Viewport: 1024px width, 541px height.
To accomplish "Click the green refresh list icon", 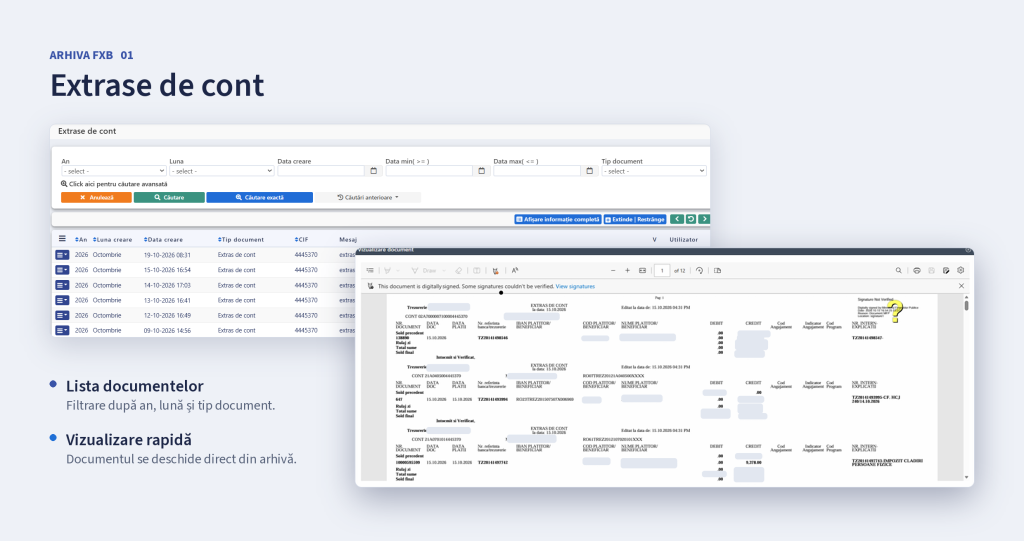I will (690, 220).
